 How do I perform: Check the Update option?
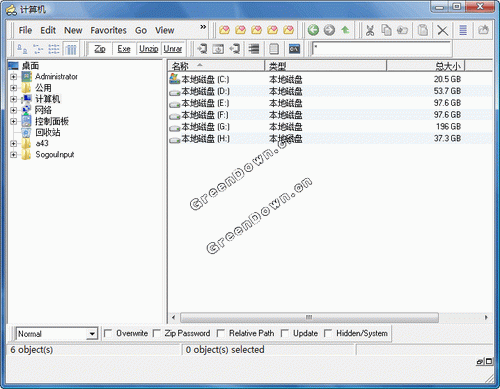click(285, 333)
